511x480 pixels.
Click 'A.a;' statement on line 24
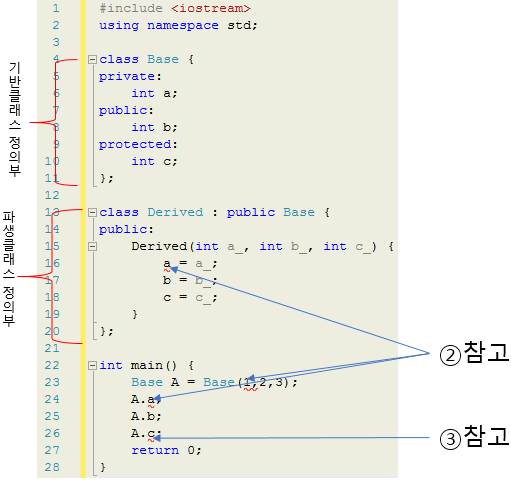(146, 399)
